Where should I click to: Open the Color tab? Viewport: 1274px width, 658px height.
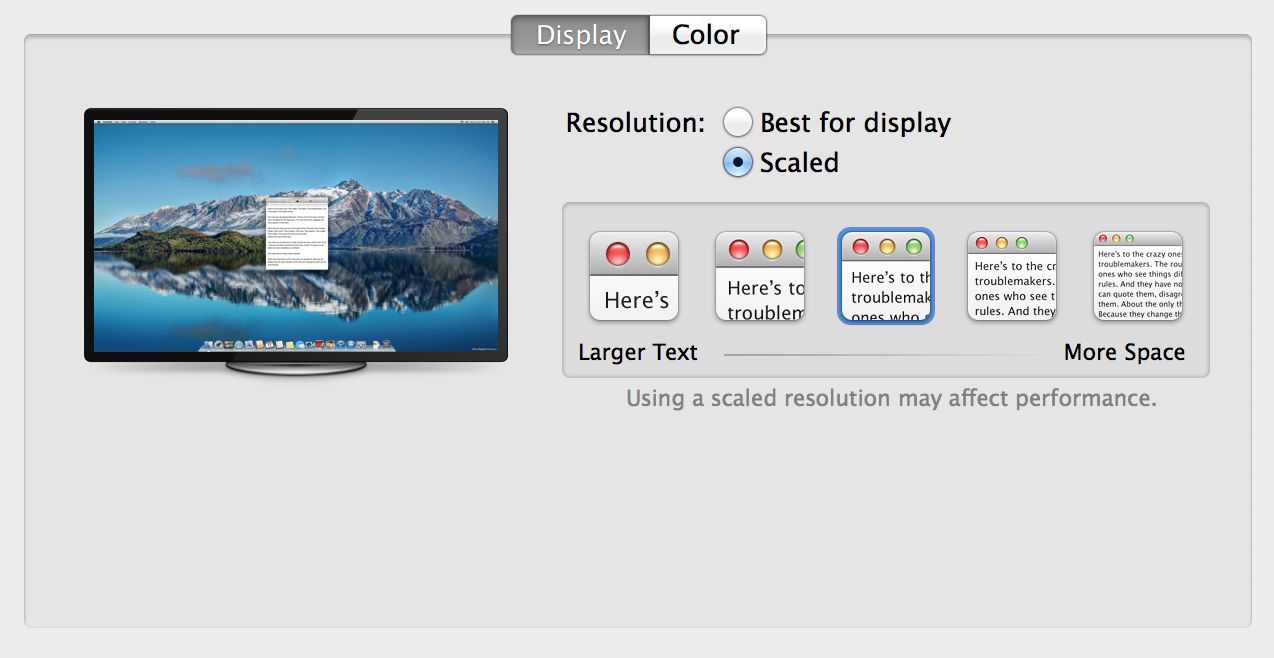click(x=707, y=35)
